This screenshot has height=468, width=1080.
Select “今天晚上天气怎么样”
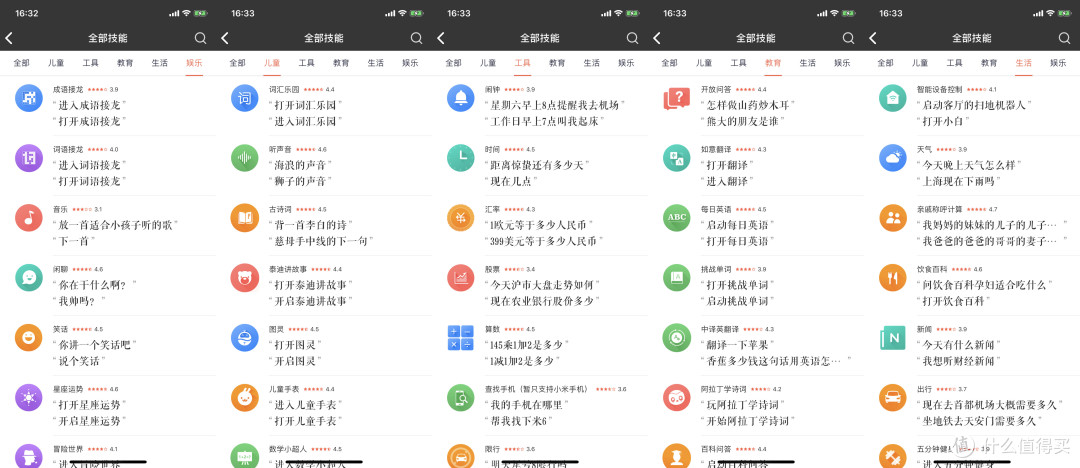[969, 165]
